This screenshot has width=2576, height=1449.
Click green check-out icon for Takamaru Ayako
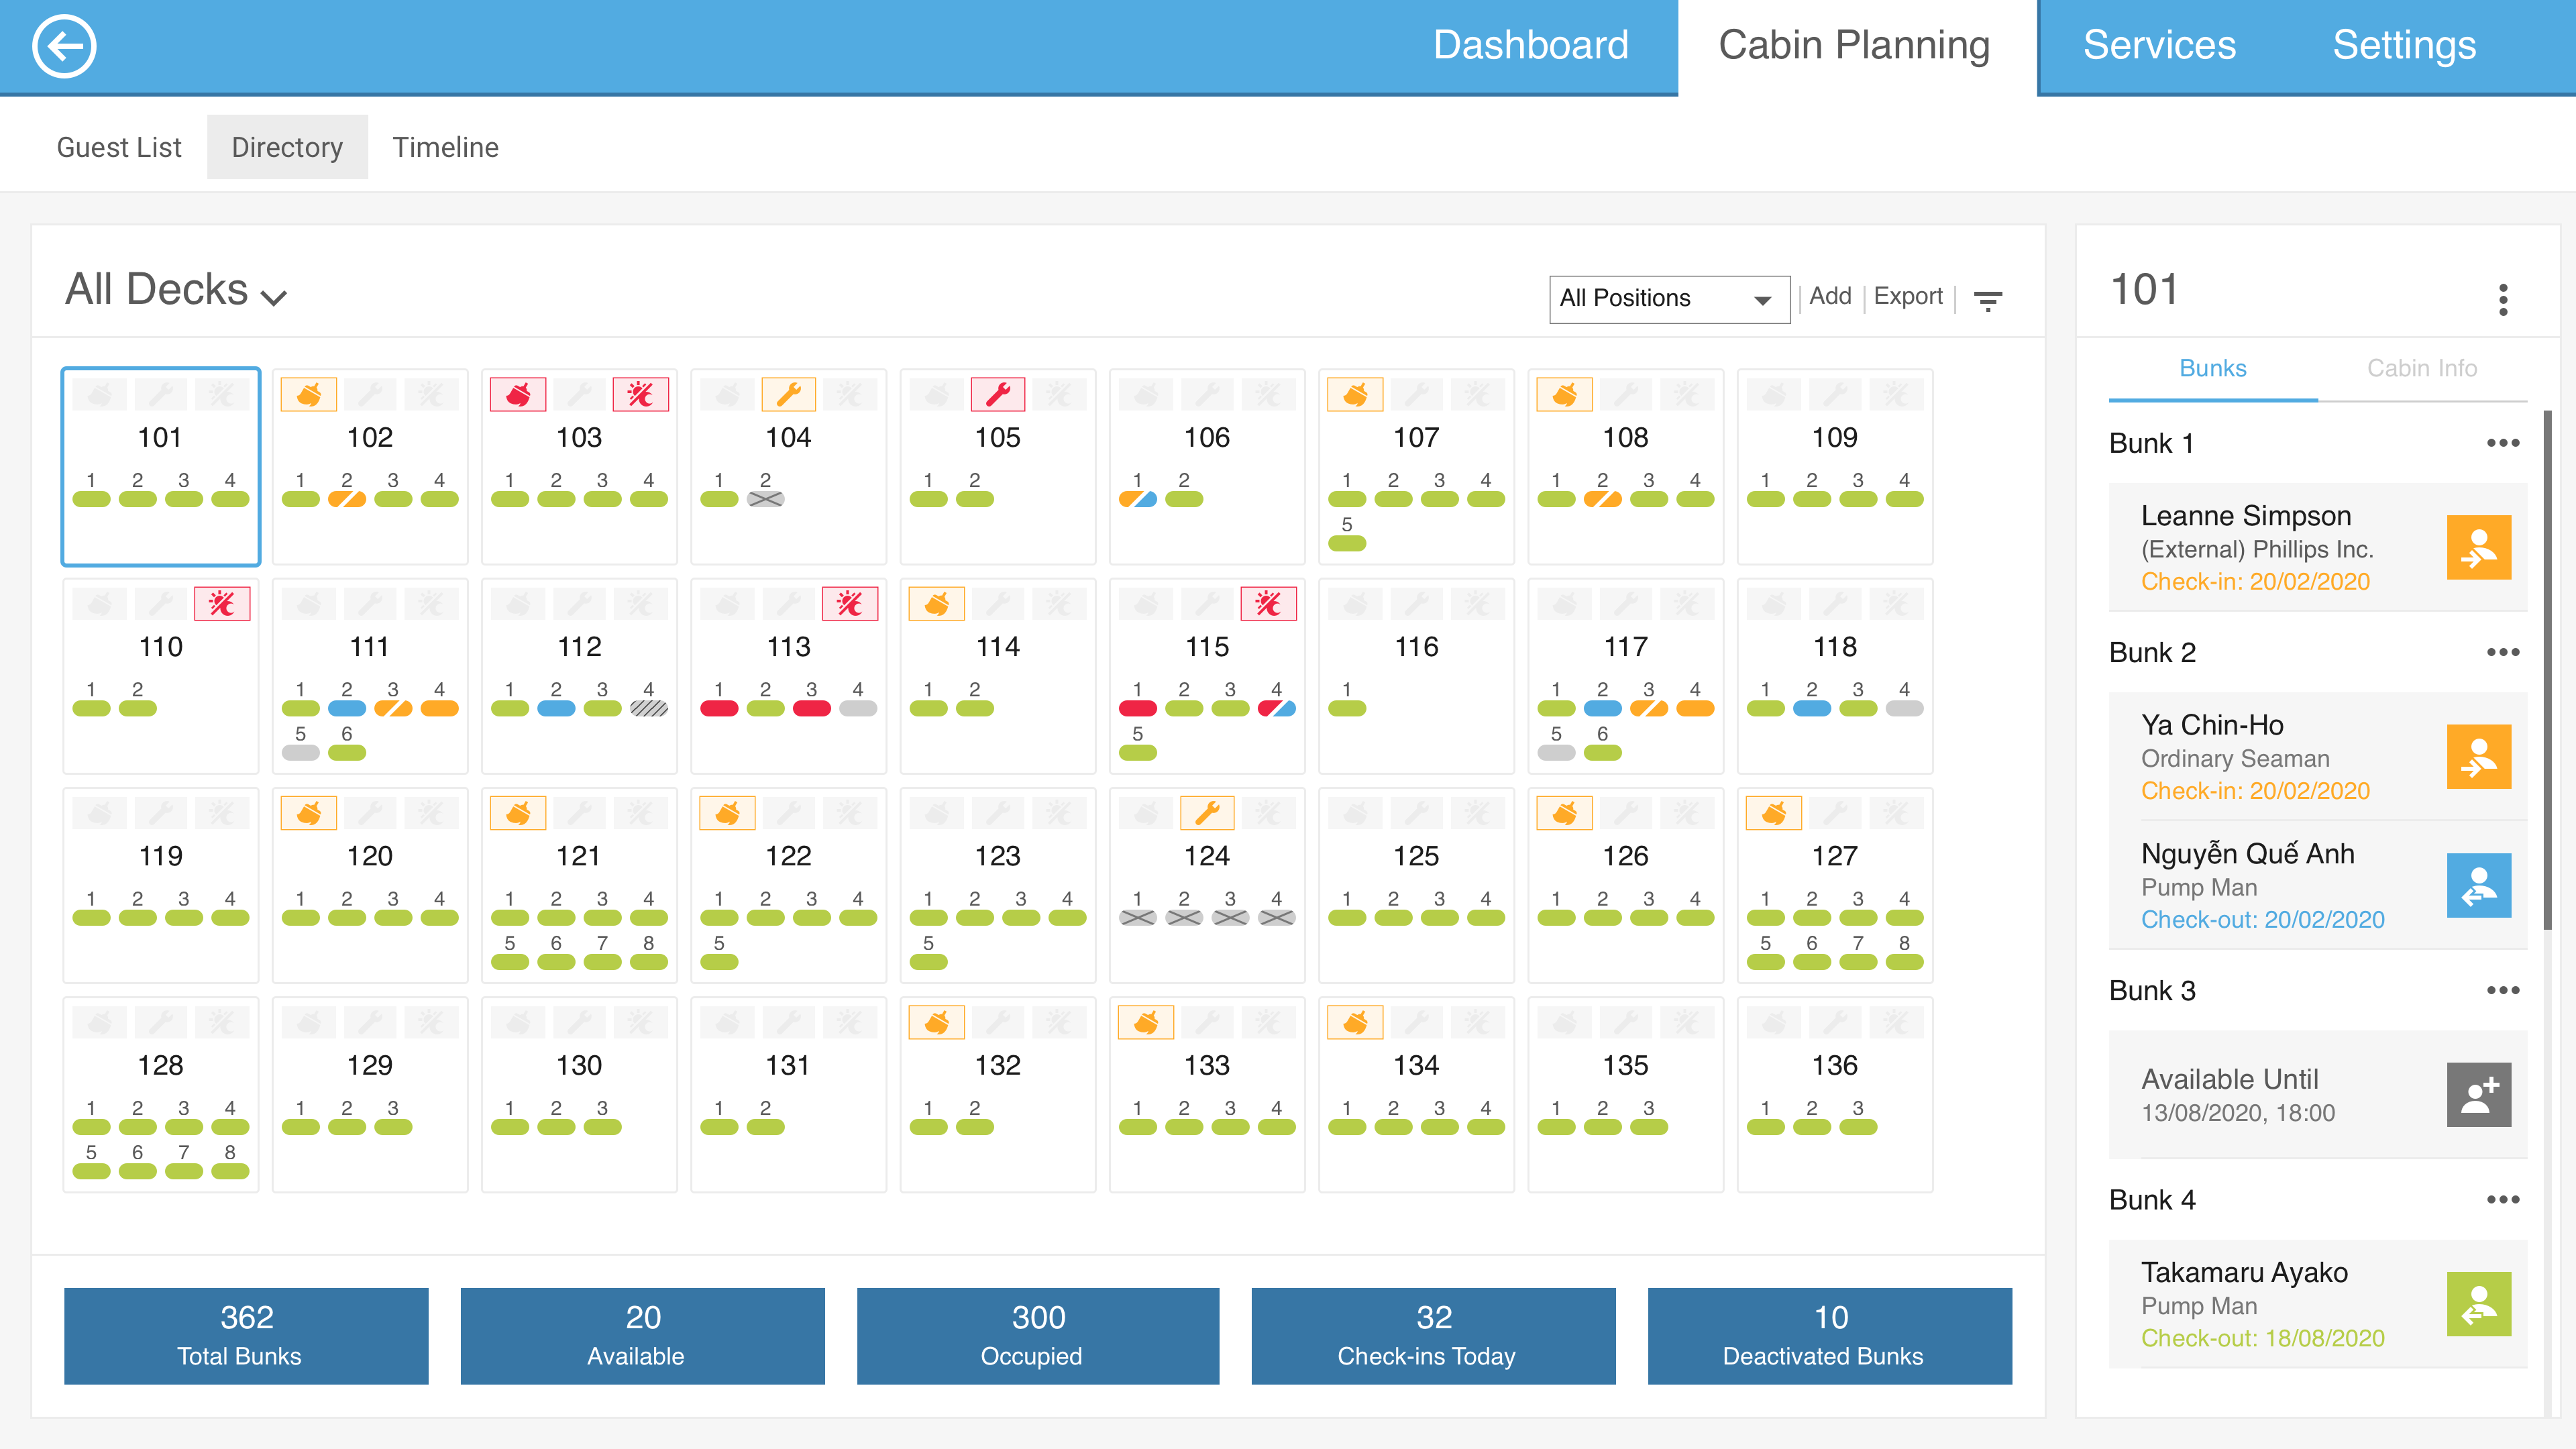tap(2478, 1304)
